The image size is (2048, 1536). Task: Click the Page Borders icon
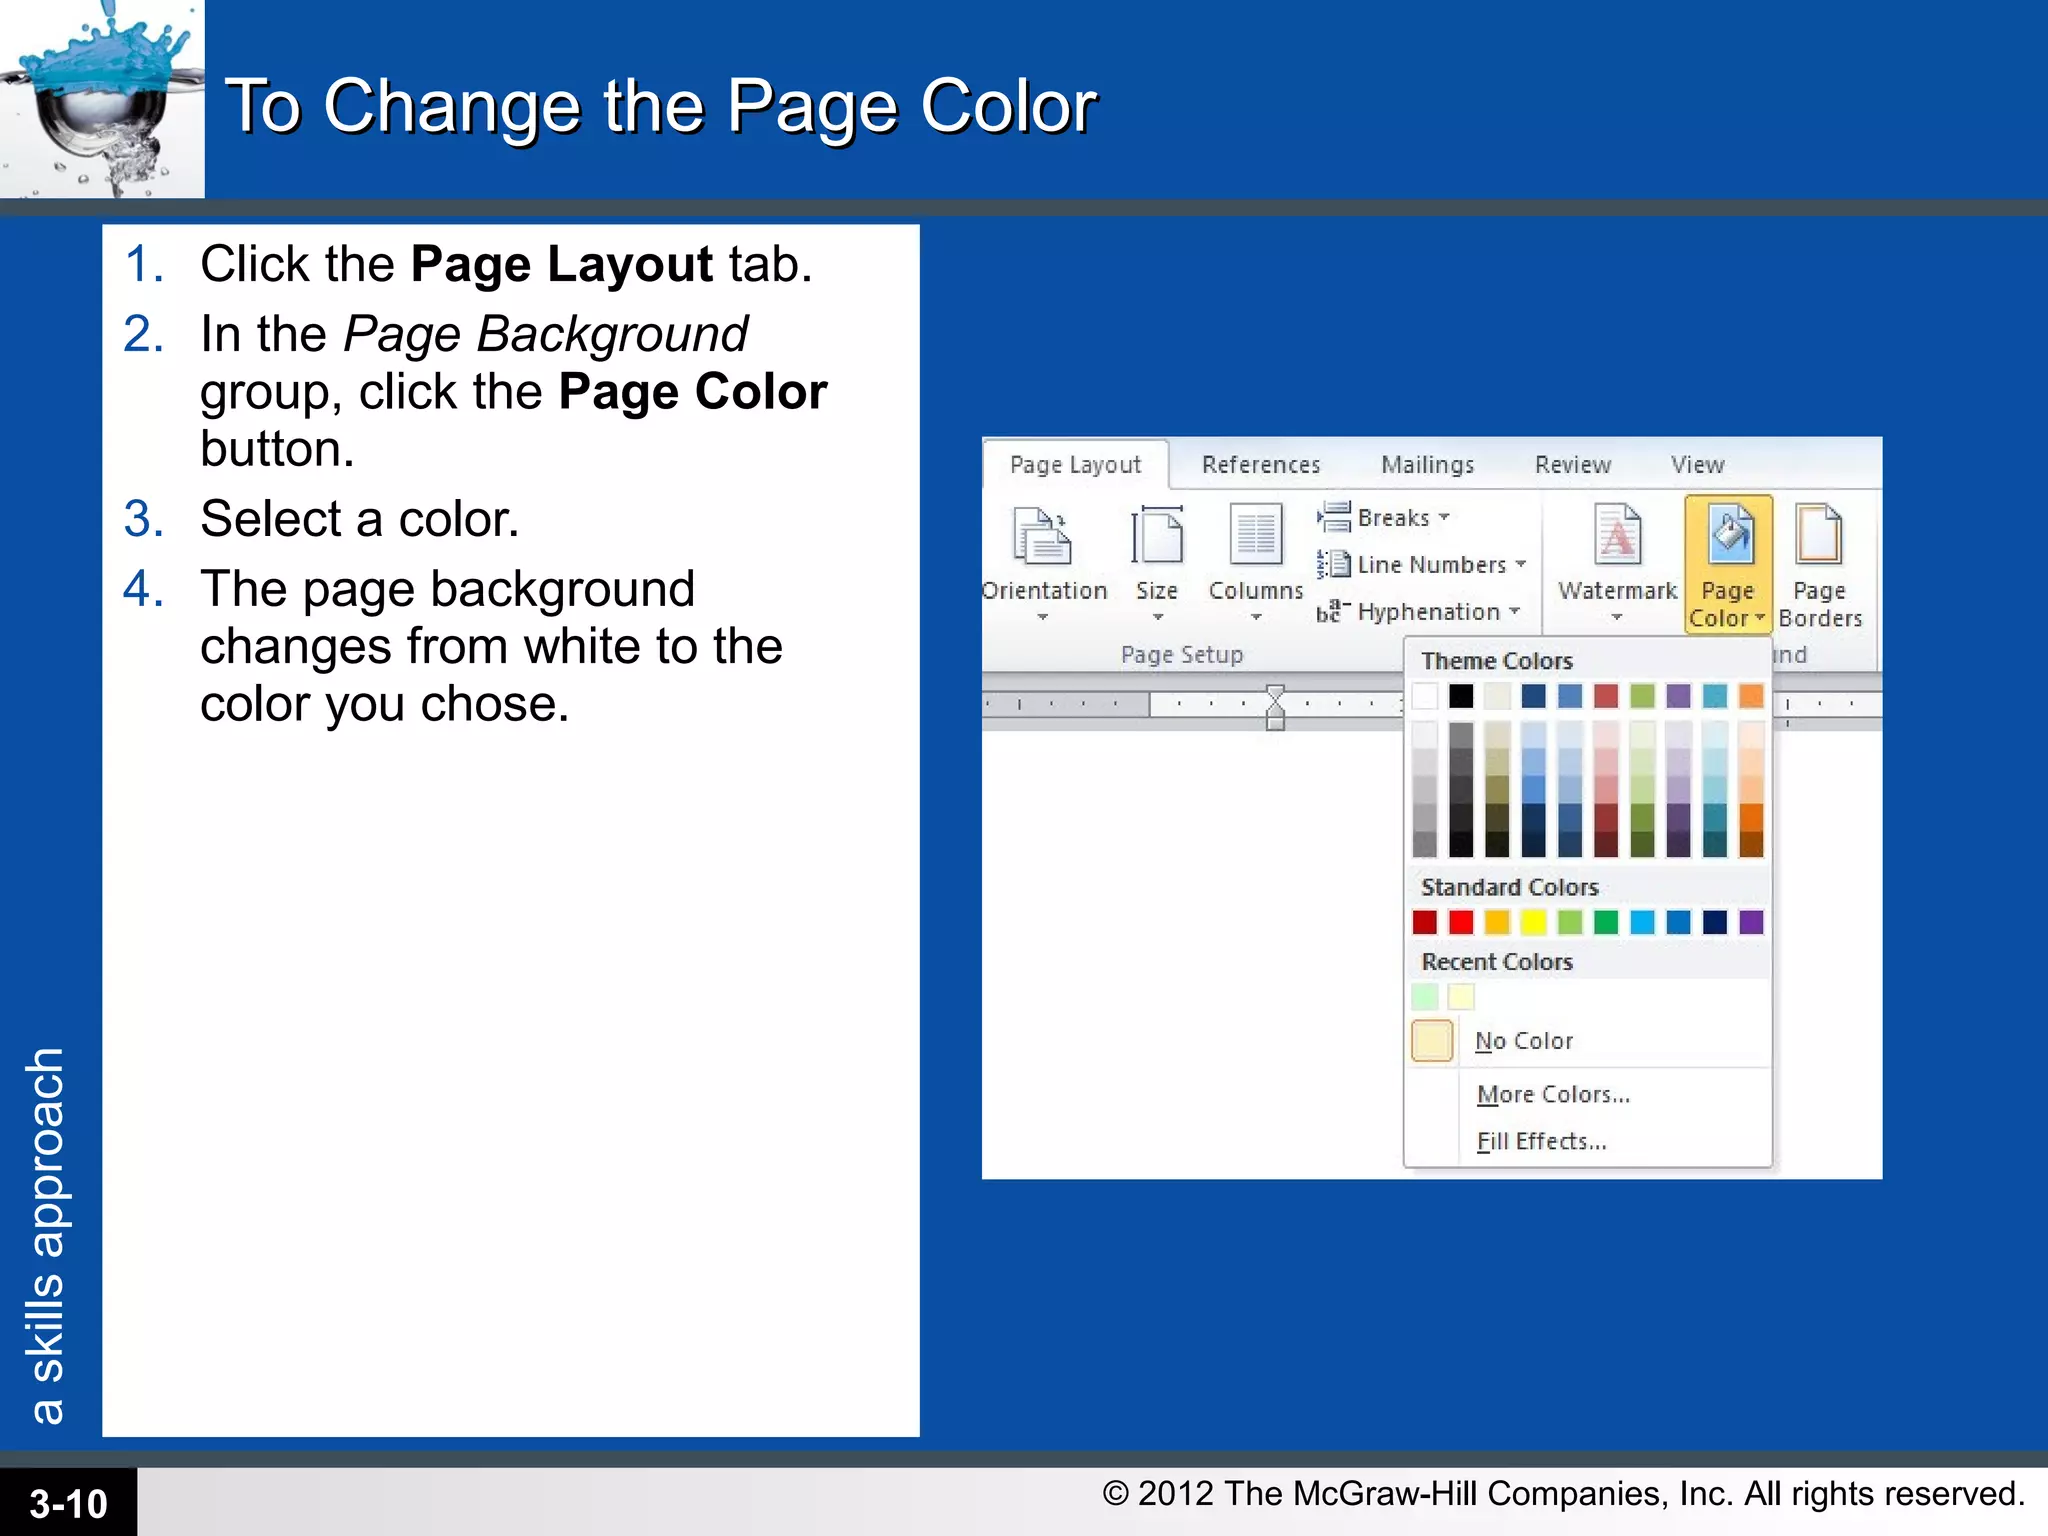coord(1819,535)
